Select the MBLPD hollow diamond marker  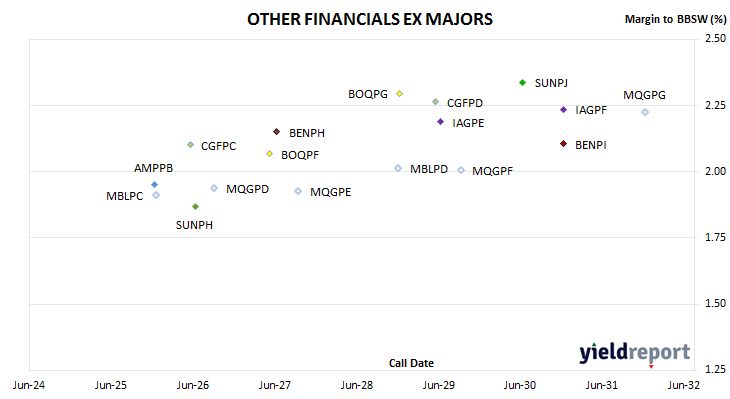click(398, 168)
